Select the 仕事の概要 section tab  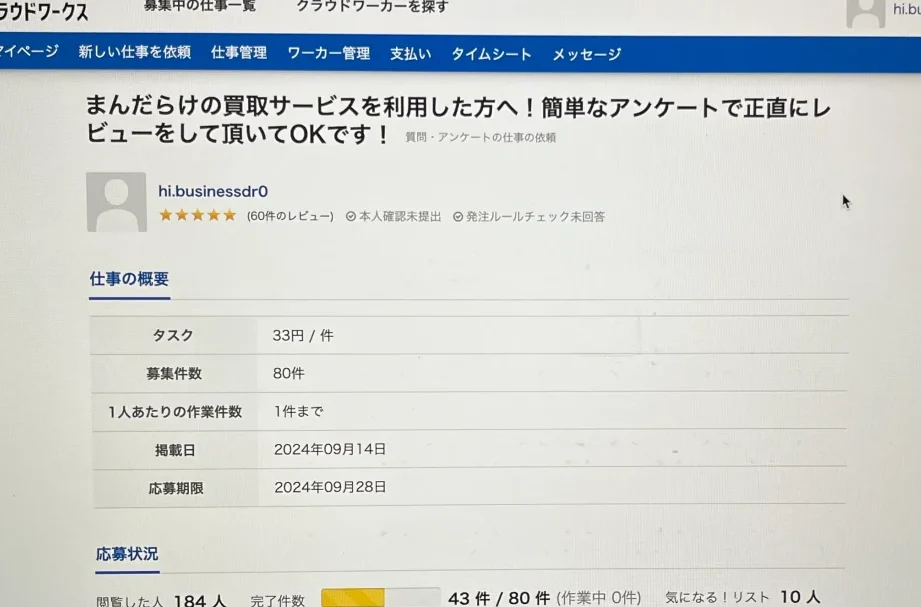(x=130, y=280)
